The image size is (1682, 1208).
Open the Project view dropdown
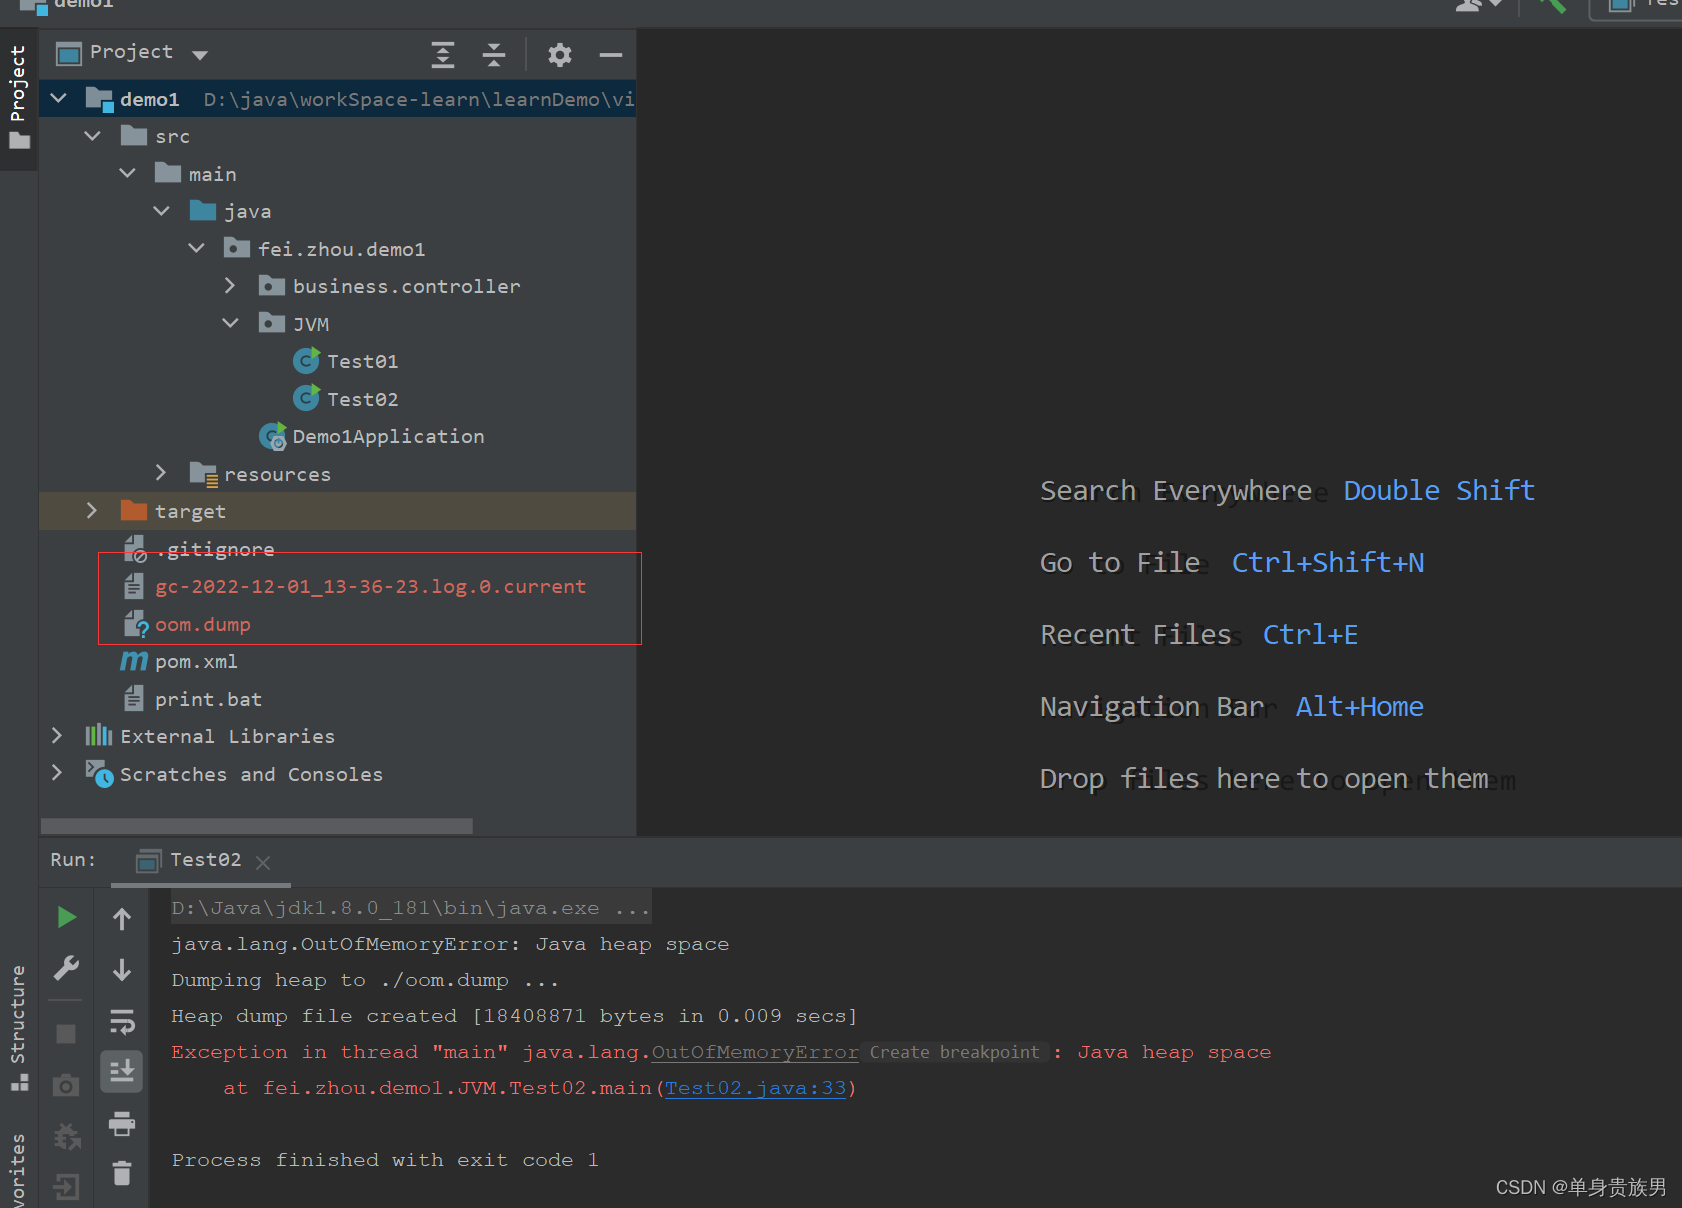(x=200, y=55)
